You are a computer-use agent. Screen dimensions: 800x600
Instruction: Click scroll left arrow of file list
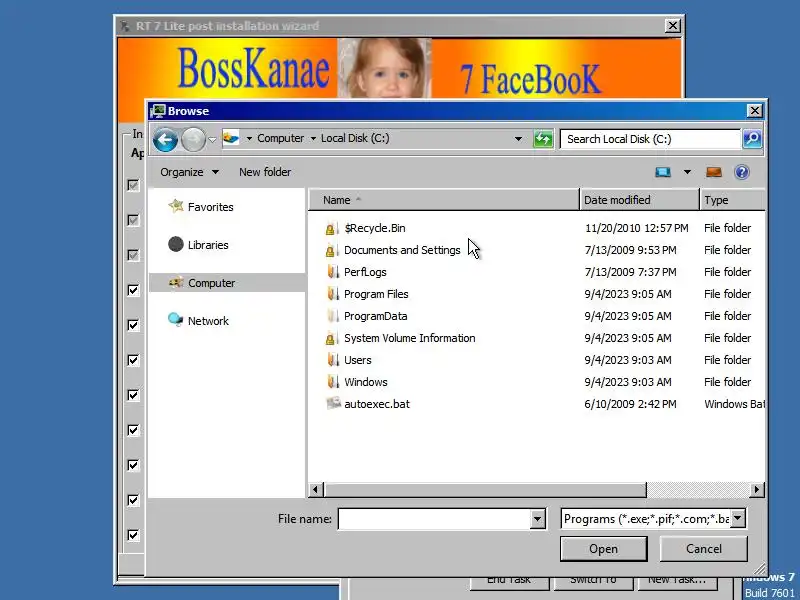(x=315, y=490)
